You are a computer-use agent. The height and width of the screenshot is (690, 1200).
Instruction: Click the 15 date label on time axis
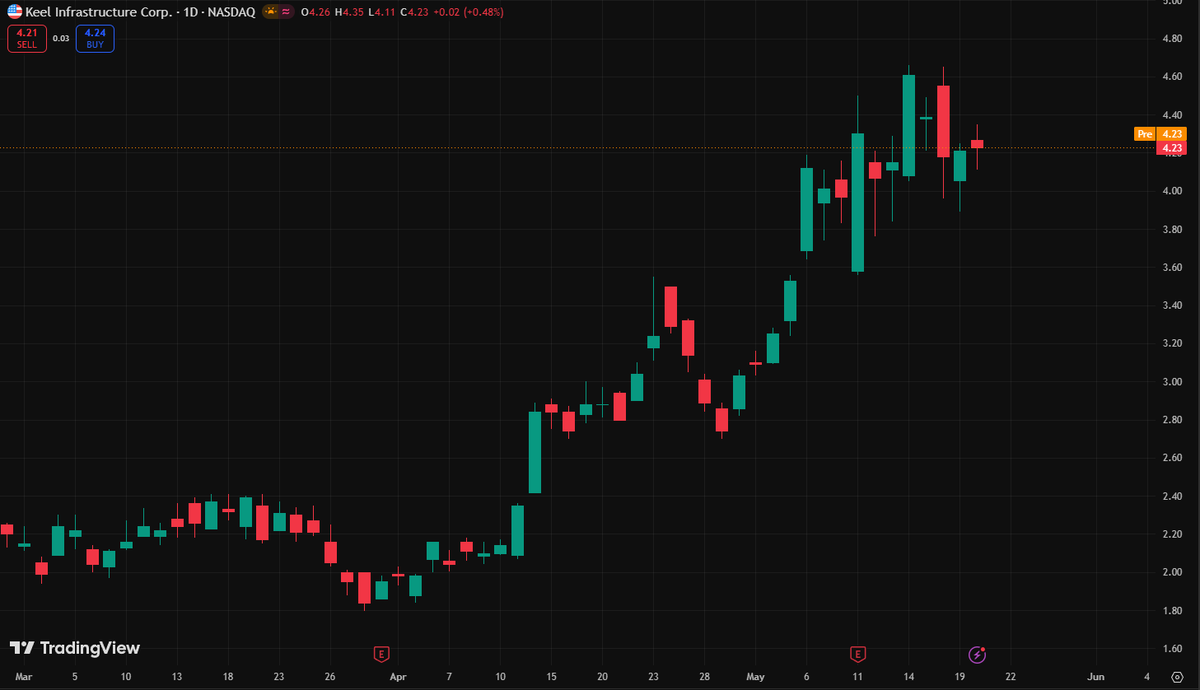[551, 677]
